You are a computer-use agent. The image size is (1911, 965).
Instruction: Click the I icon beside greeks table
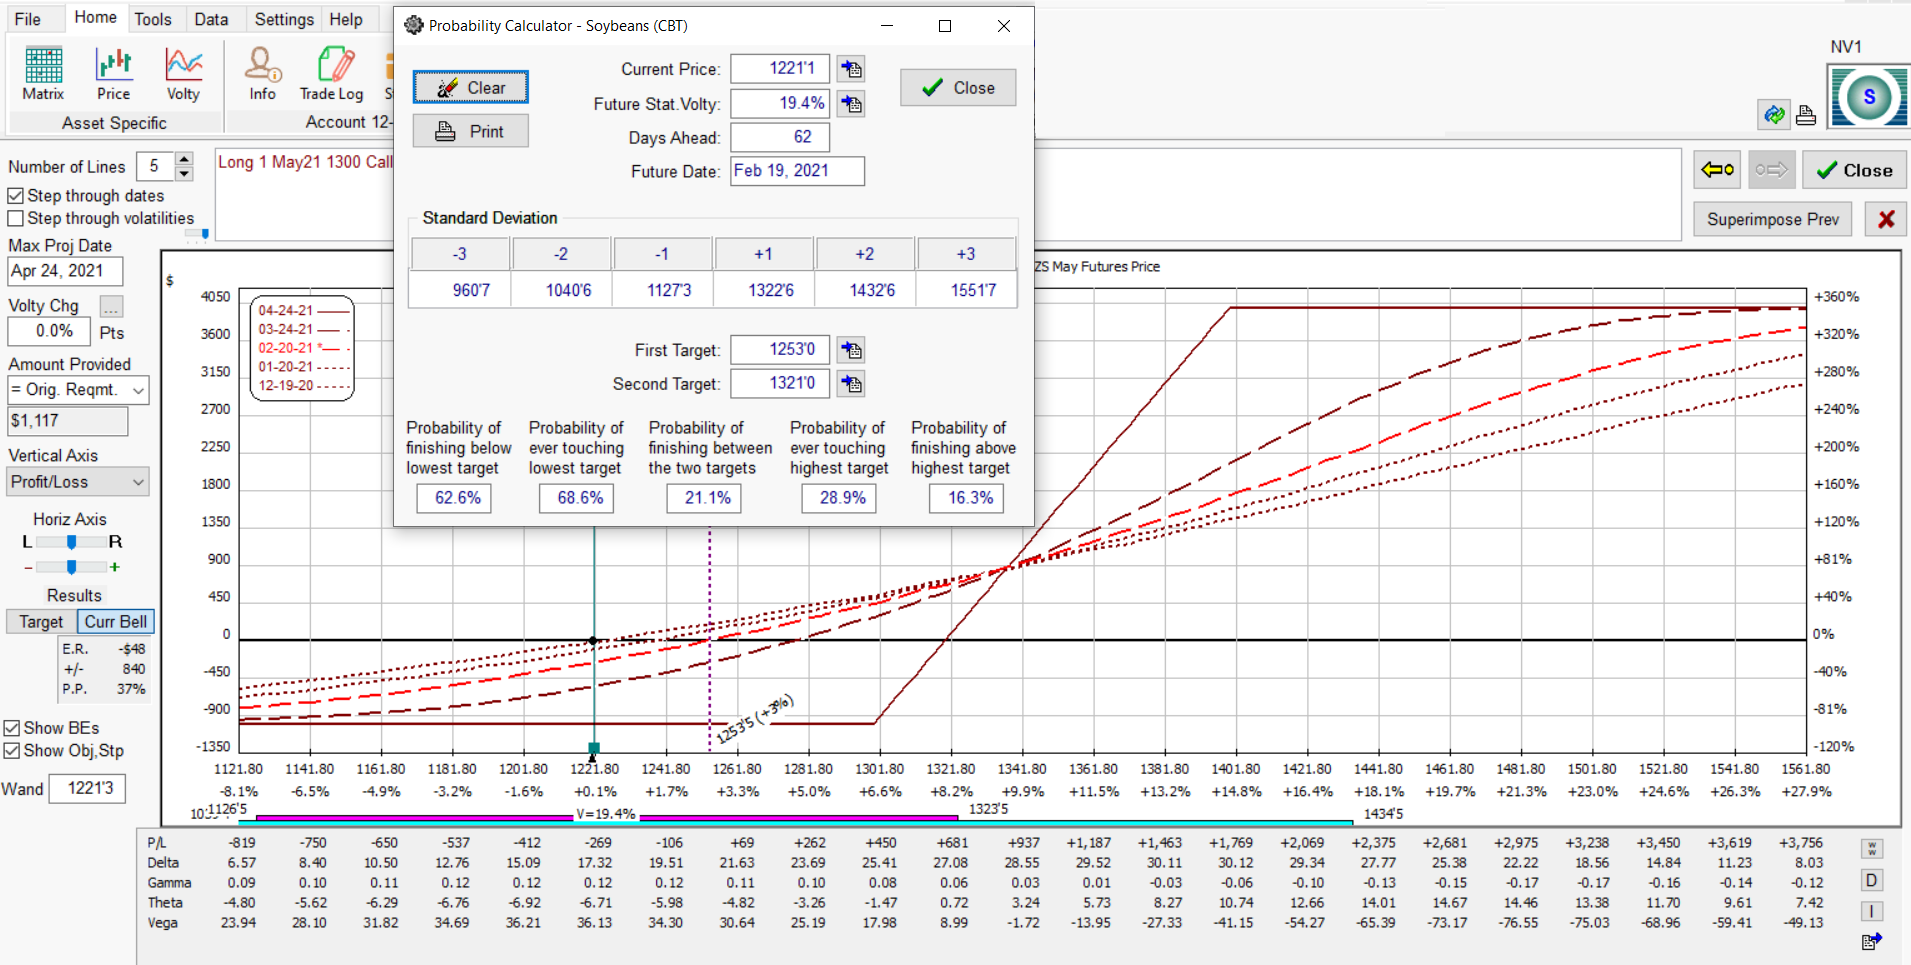1872,911
